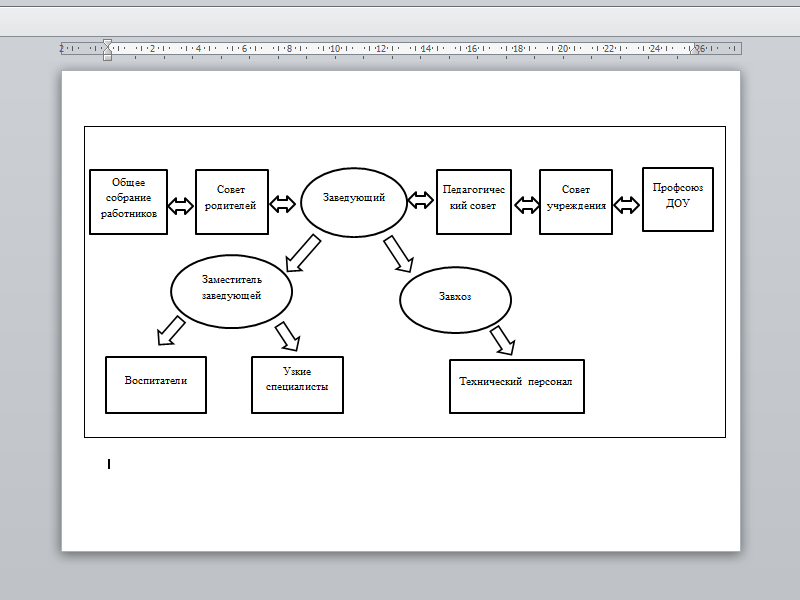Select the double arrow between 'Совет родителей' and 'Заведующий'

pos(283,204)
